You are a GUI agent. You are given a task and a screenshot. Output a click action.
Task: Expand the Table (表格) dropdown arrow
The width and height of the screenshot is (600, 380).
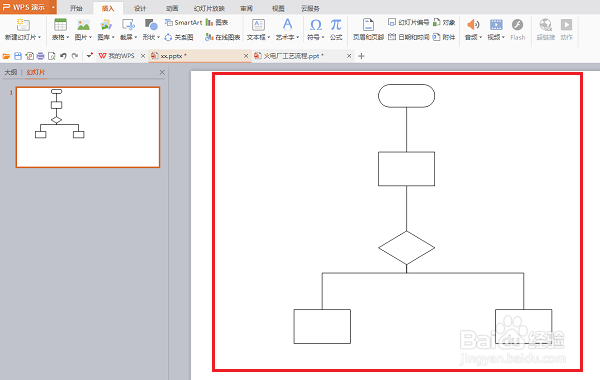pyautogui.click(x=68, y=37)
